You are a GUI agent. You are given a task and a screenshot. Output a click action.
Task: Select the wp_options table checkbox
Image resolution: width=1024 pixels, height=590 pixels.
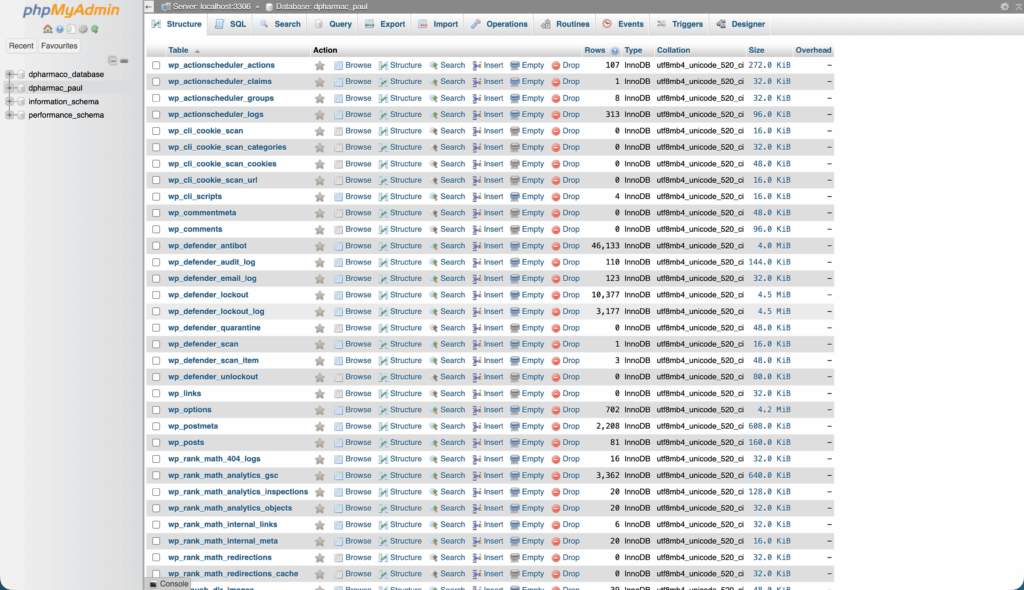coord(156,410)
